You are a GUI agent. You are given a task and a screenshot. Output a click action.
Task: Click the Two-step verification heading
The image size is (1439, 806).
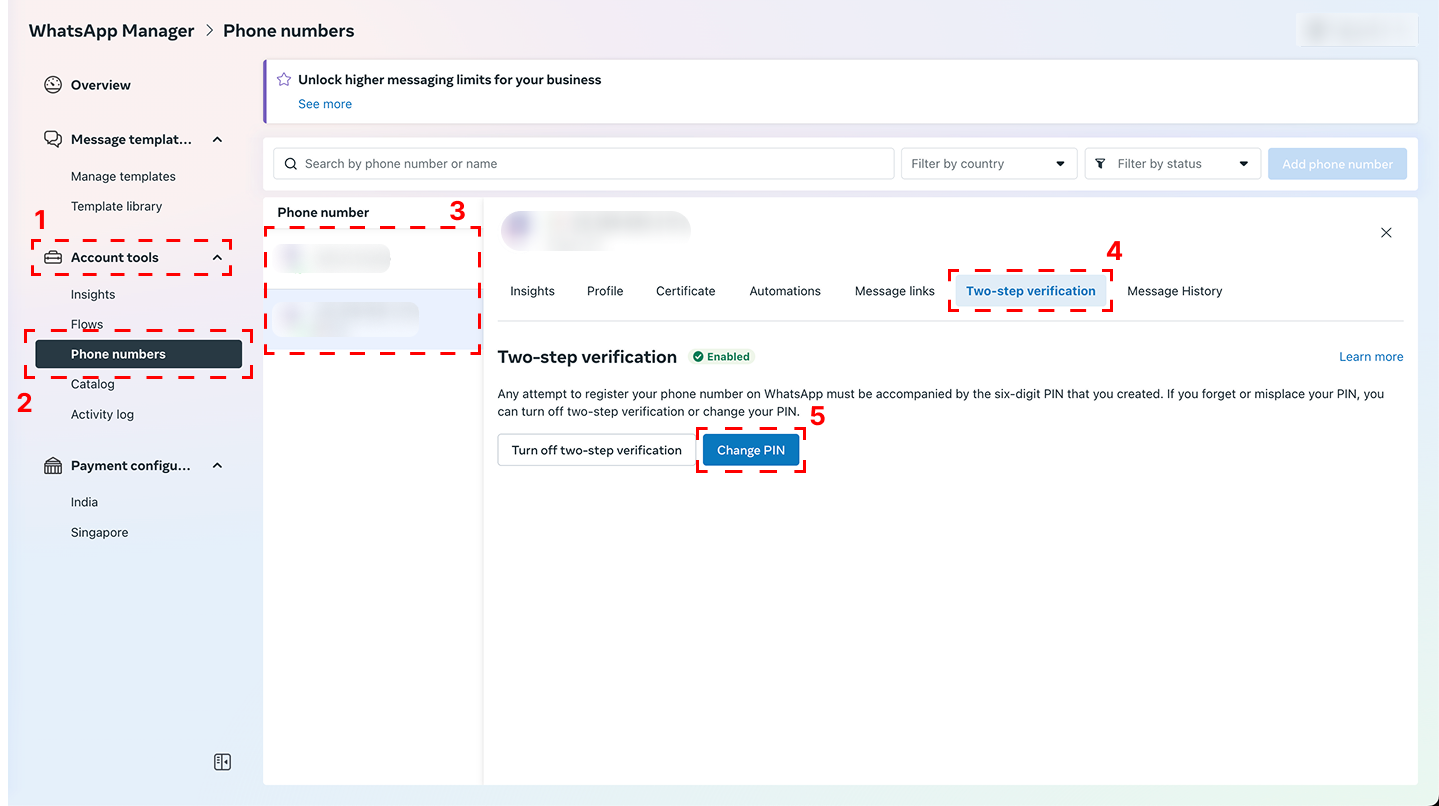pos(588,356)
